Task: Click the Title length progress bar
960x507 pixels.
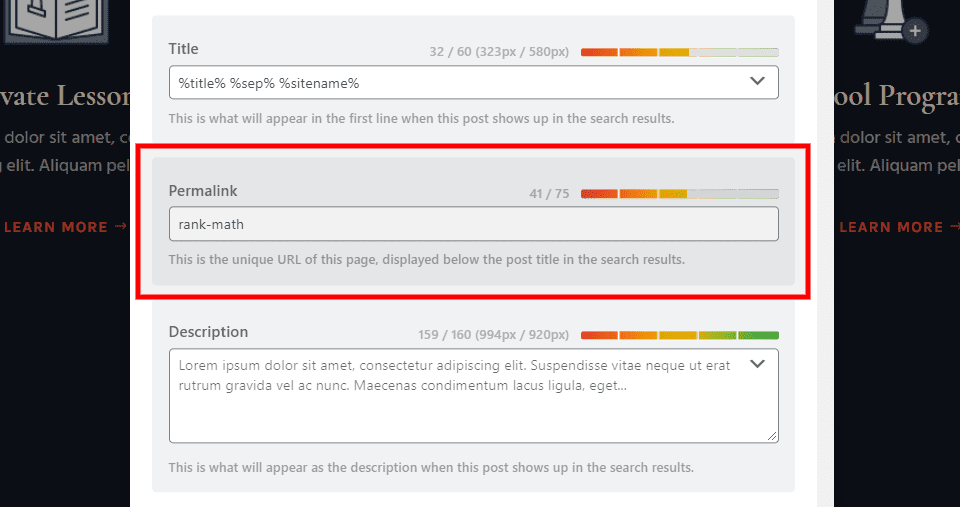Action: click(679, 52)
